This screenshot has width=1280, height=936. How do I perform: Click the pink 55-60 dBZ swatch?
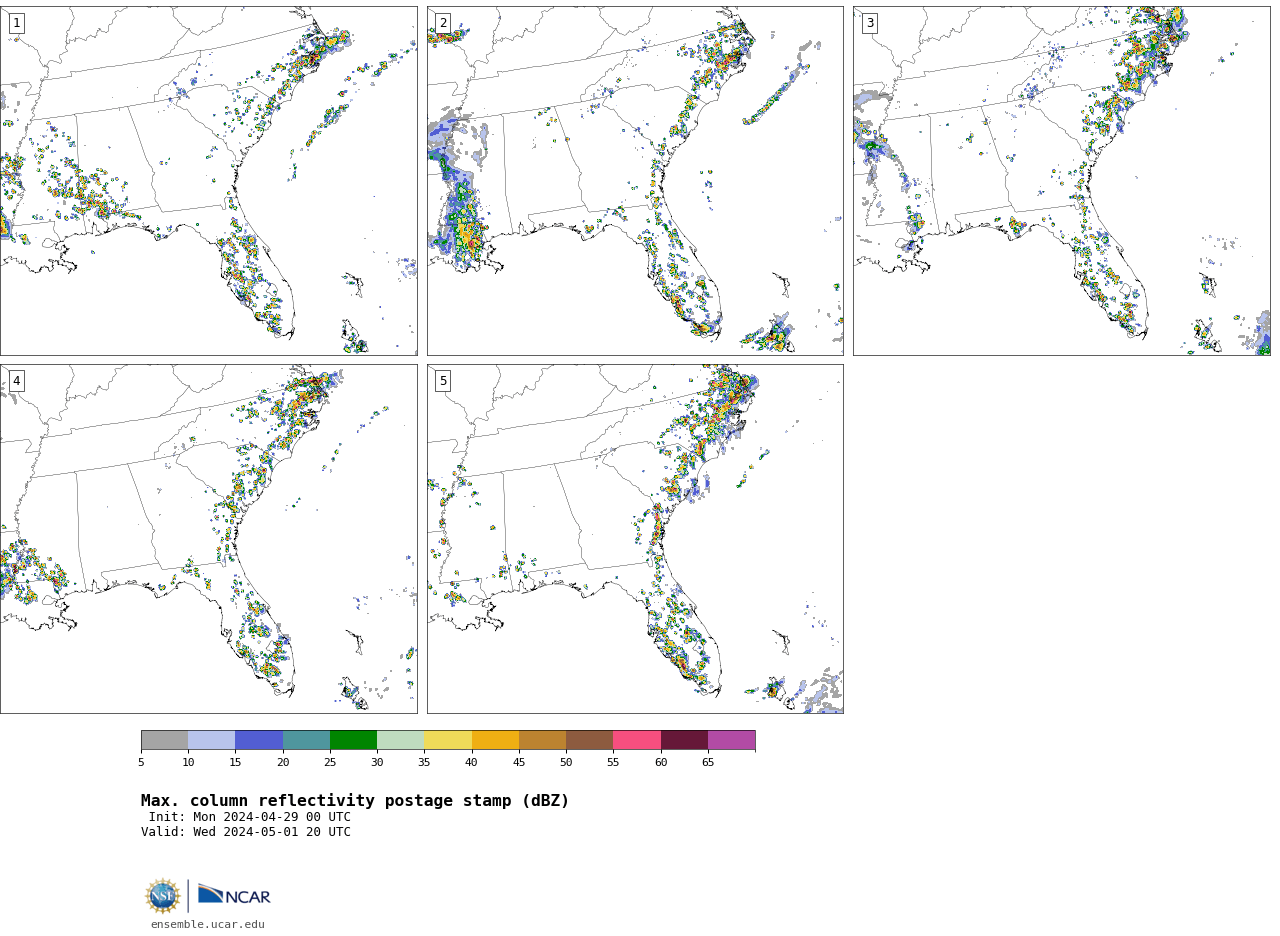click(x=637, y=740)
